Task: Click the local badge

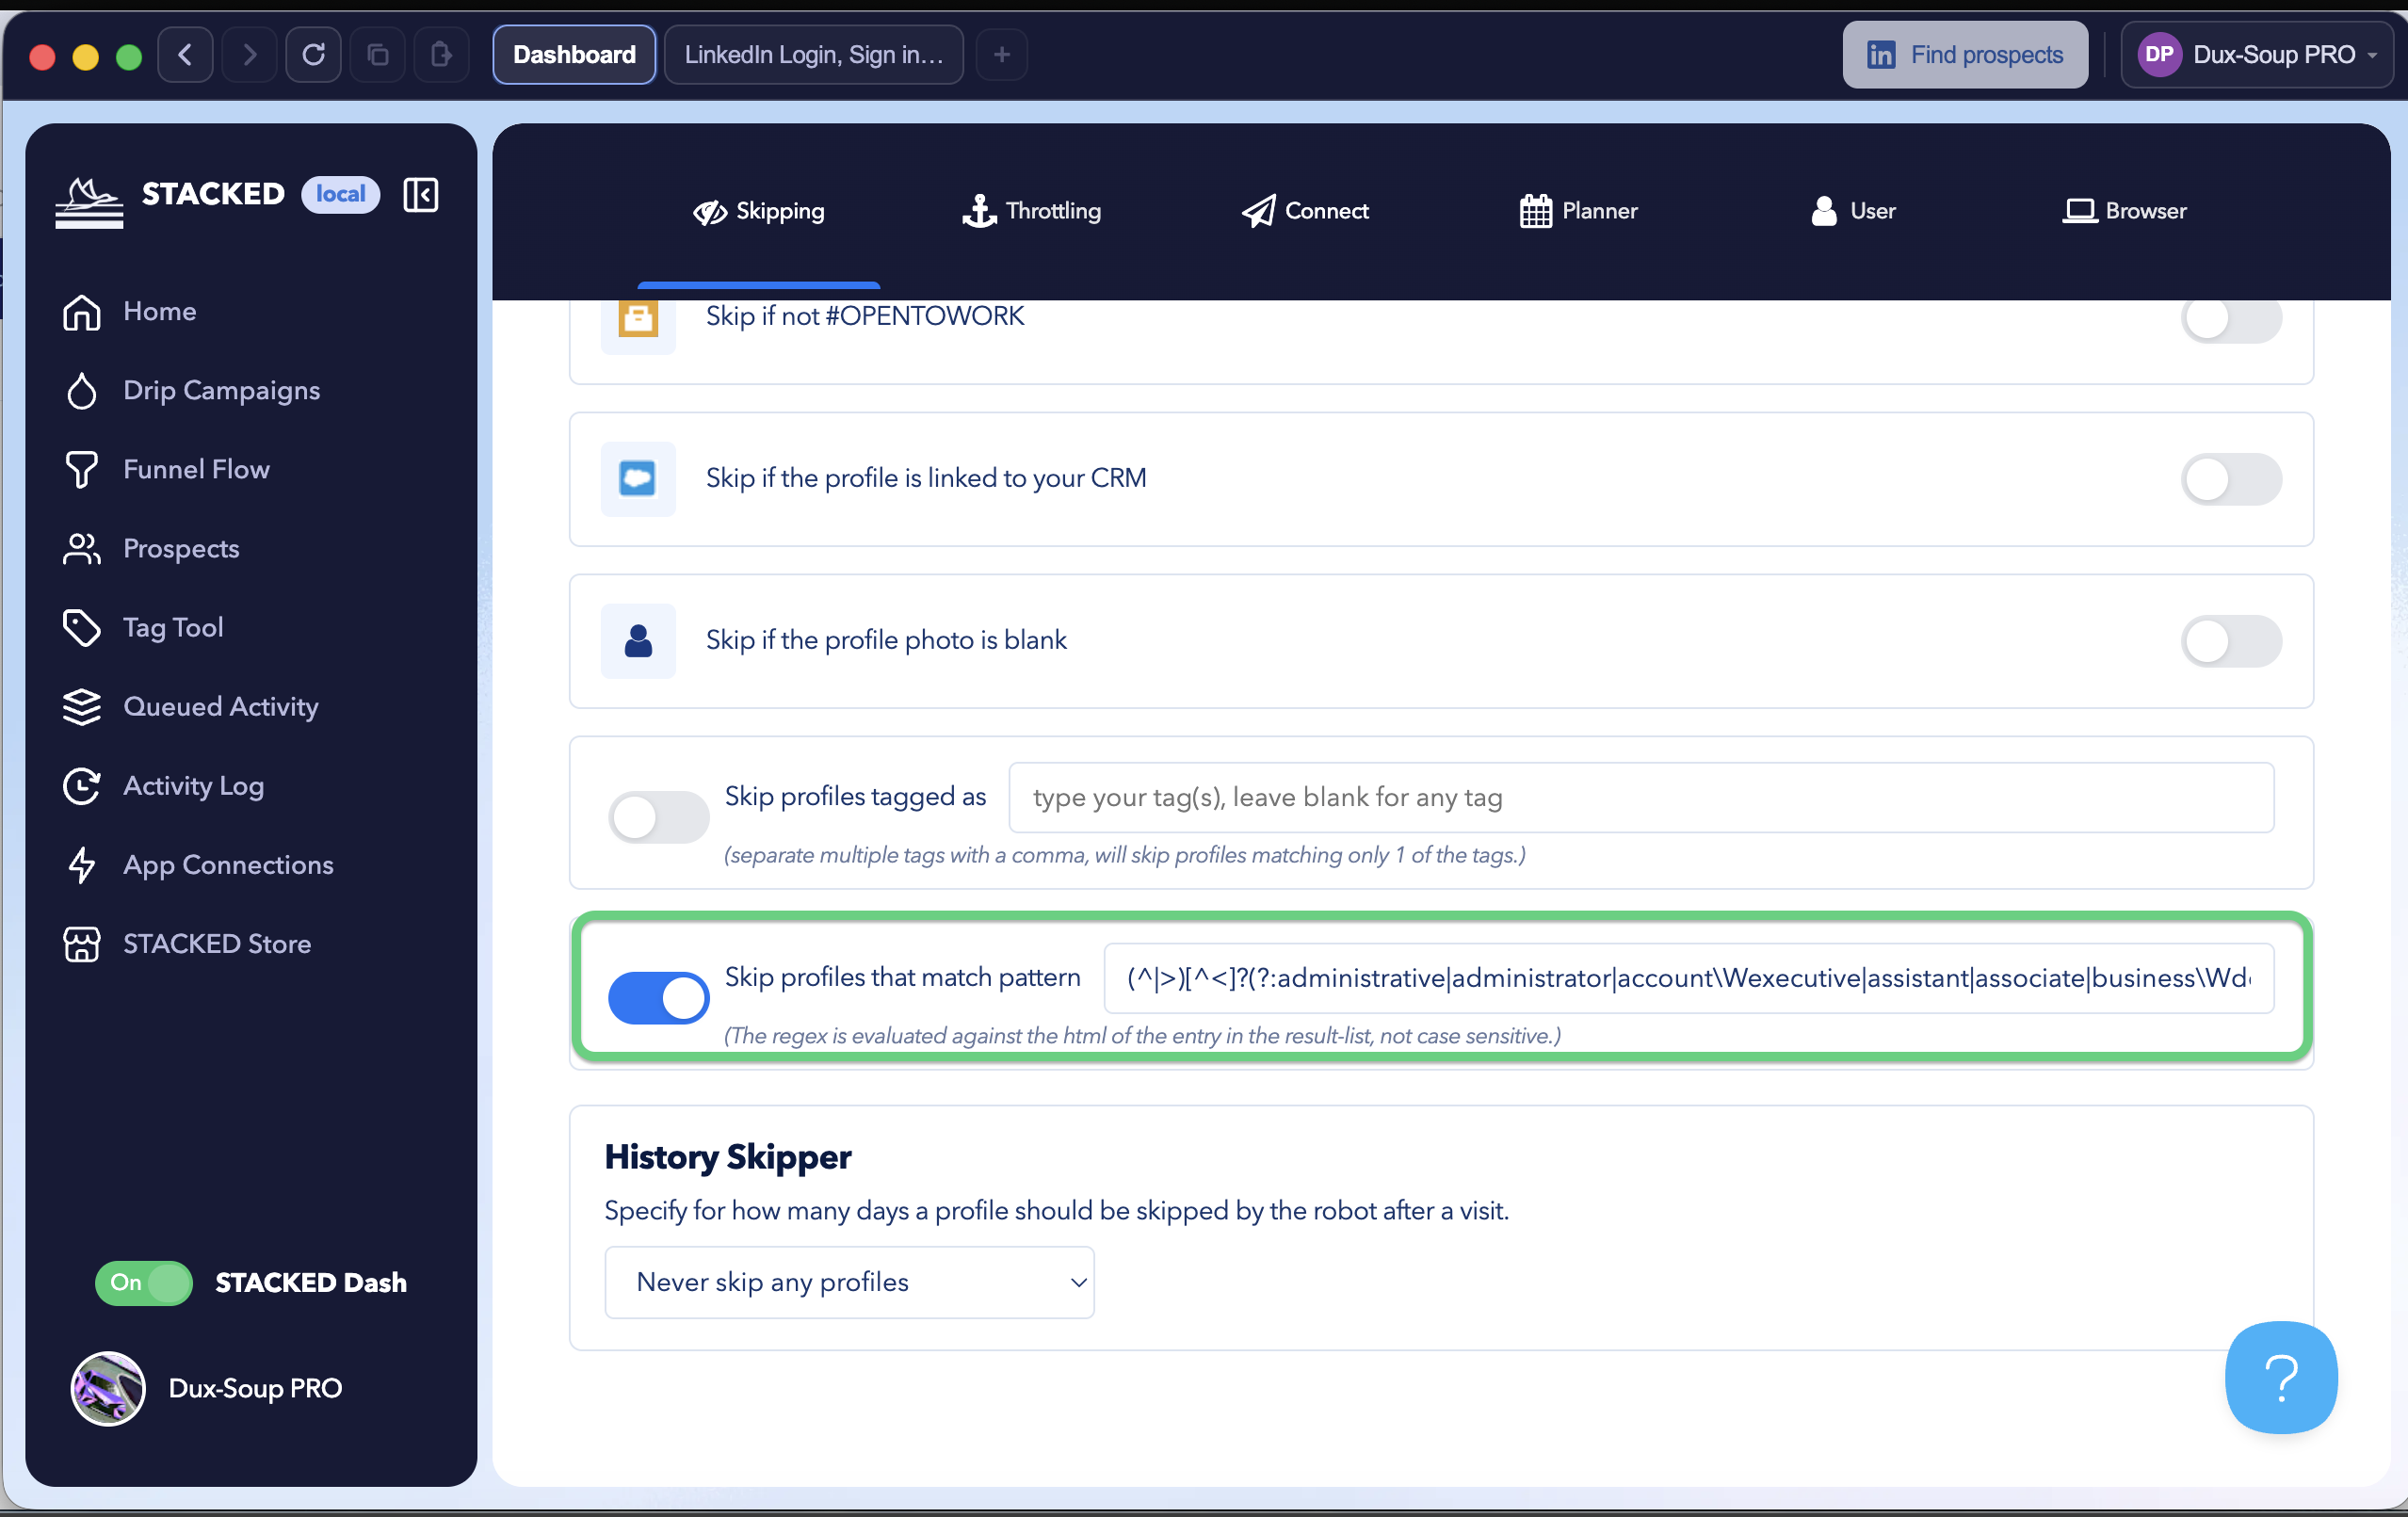Action: pos(340,194)
